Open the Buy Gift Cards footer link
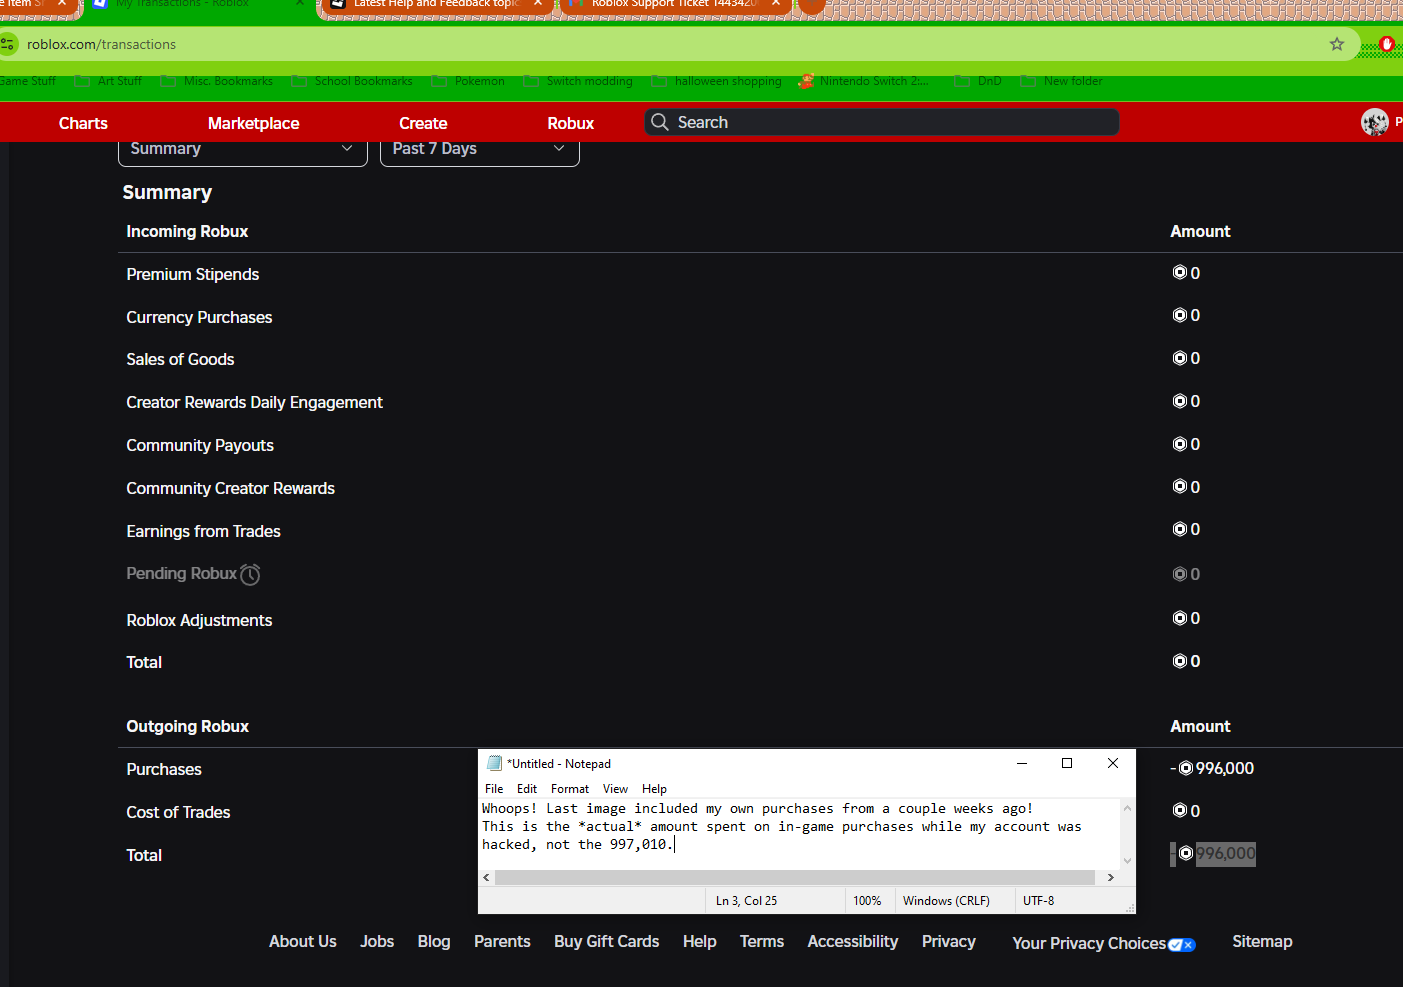Viewport: 1403px width, 987px height. pyautogui.click(x=607, y=942)
